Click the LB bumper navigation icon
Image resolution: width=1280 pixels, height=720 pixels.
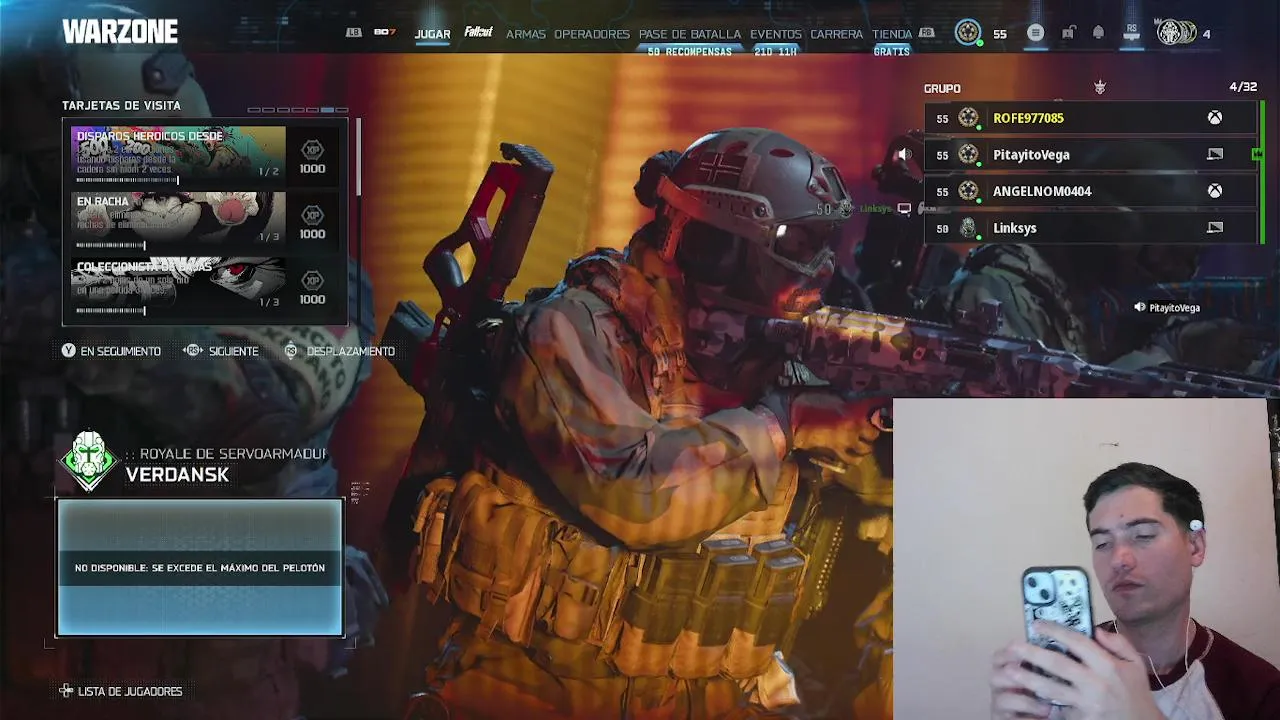click(353, 33)
